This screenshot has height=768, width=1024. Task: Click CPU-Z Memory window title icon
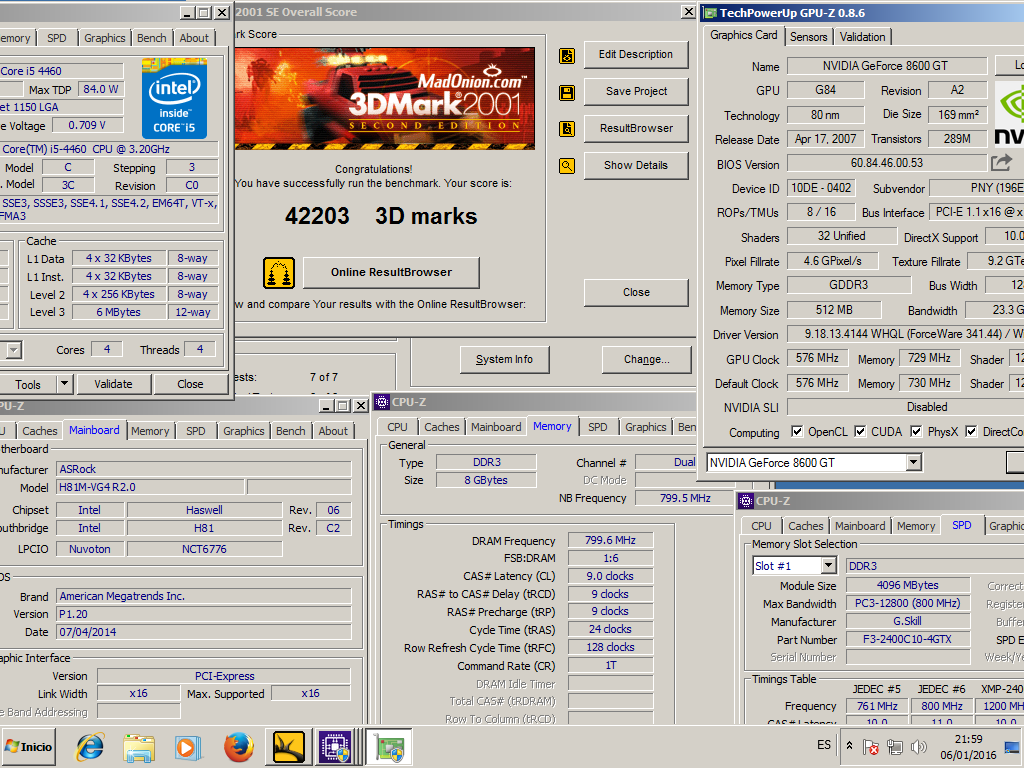pos(381,402)
